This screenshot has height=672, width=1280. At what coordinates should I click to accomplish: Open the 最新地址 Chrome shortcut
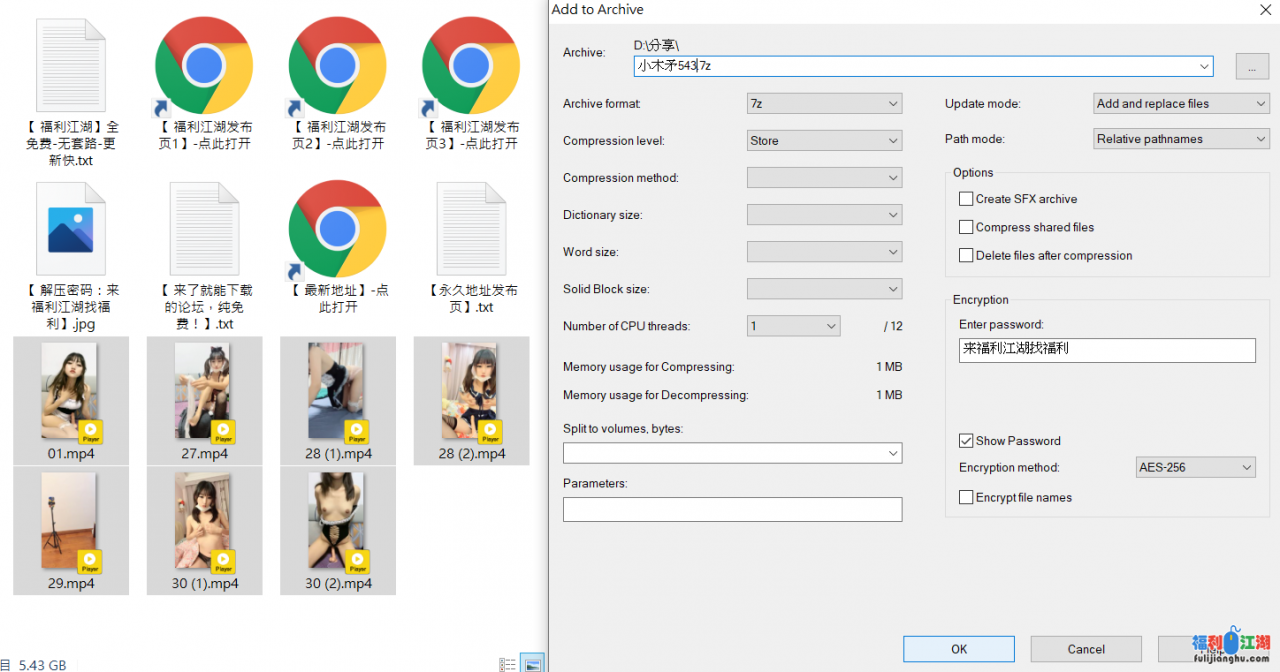[x=337, y=230]
